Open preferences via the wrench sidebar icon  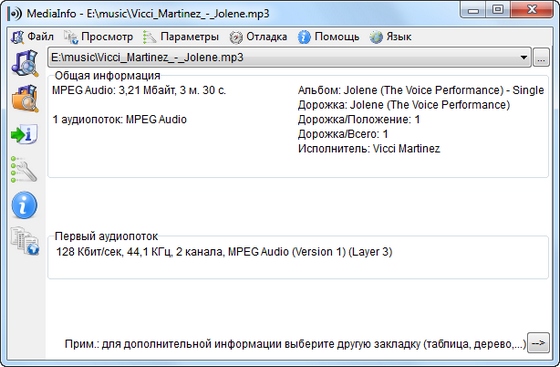pyautogui.click(x=24, y=169)
